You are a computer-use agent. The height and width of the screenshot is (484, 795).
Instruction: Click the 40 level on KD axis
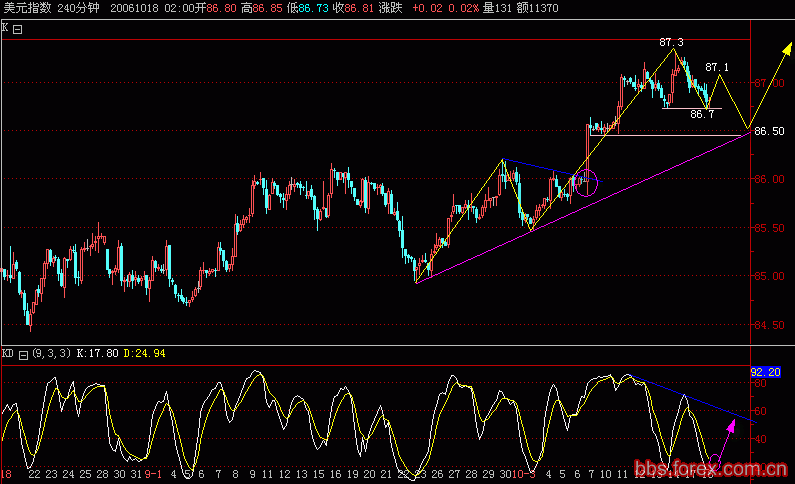coord(760,439)
